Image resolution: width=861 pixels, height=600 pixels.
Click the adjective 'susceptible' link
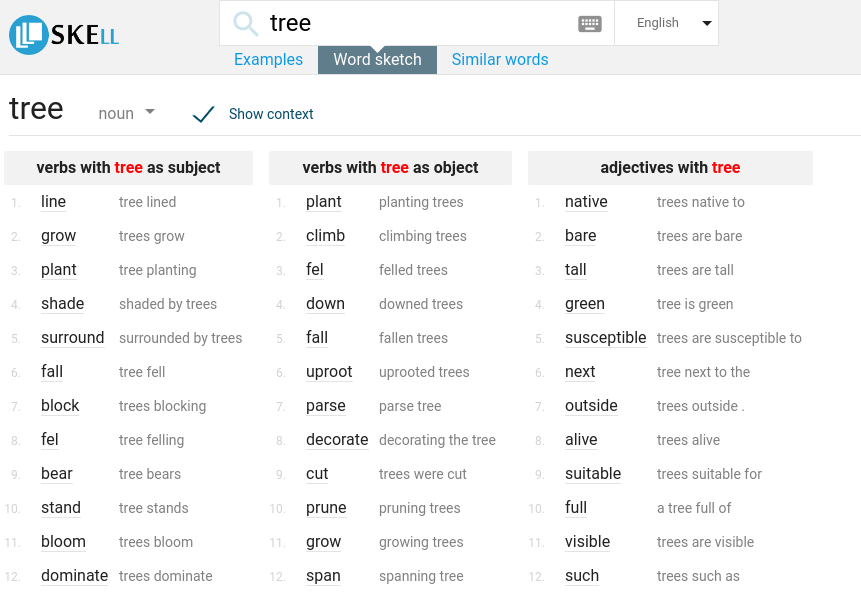[x=606, y=337]
